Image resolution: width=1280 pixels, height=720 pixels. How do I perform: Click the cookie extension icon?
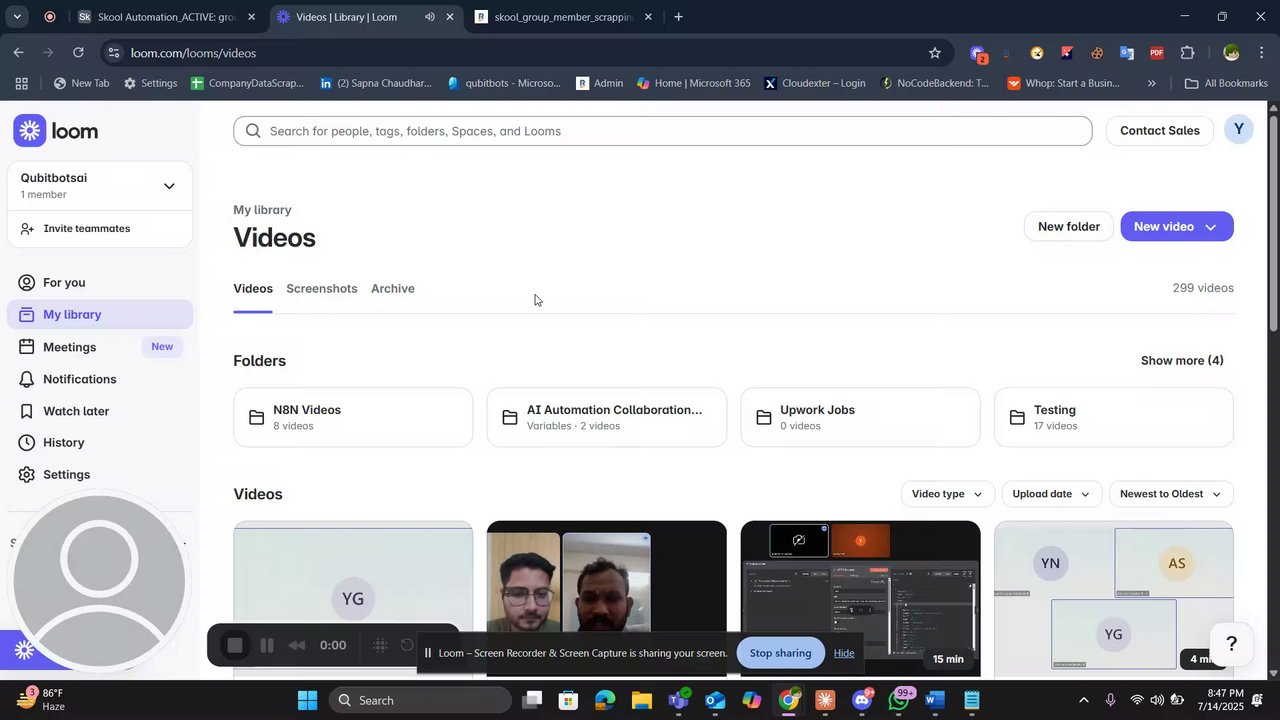click(1097, 53)
